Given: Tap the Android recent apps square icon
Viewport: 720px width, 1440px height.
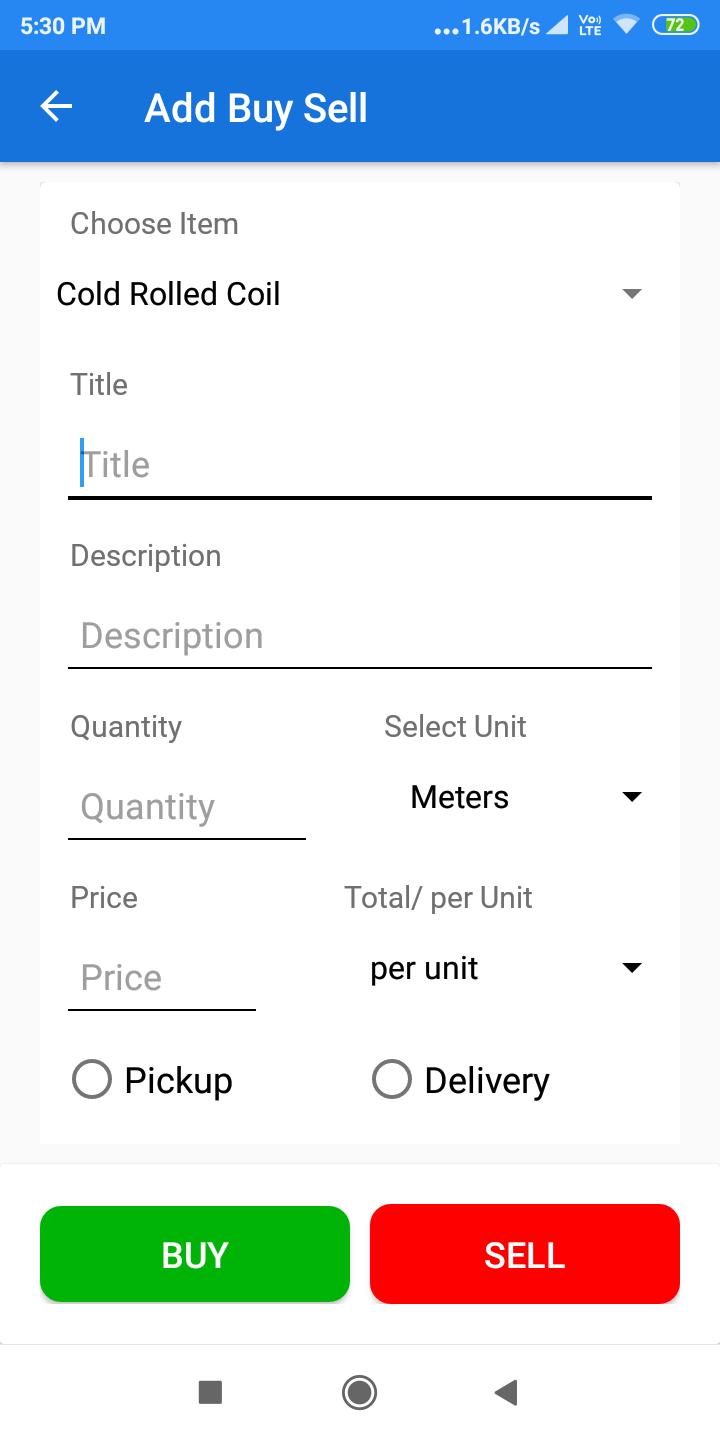Looking at the screenshot, I should pyautogui.click(x=210, y=1392).
